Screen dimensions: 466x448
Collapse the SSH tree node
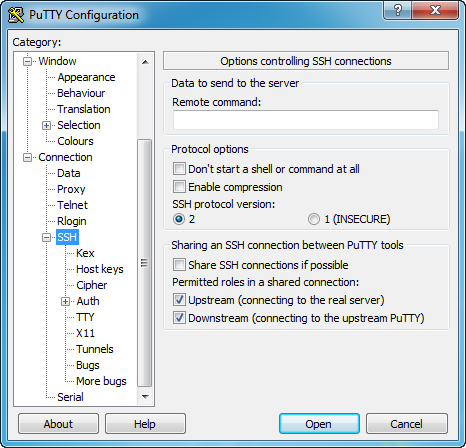pos(46,237)
